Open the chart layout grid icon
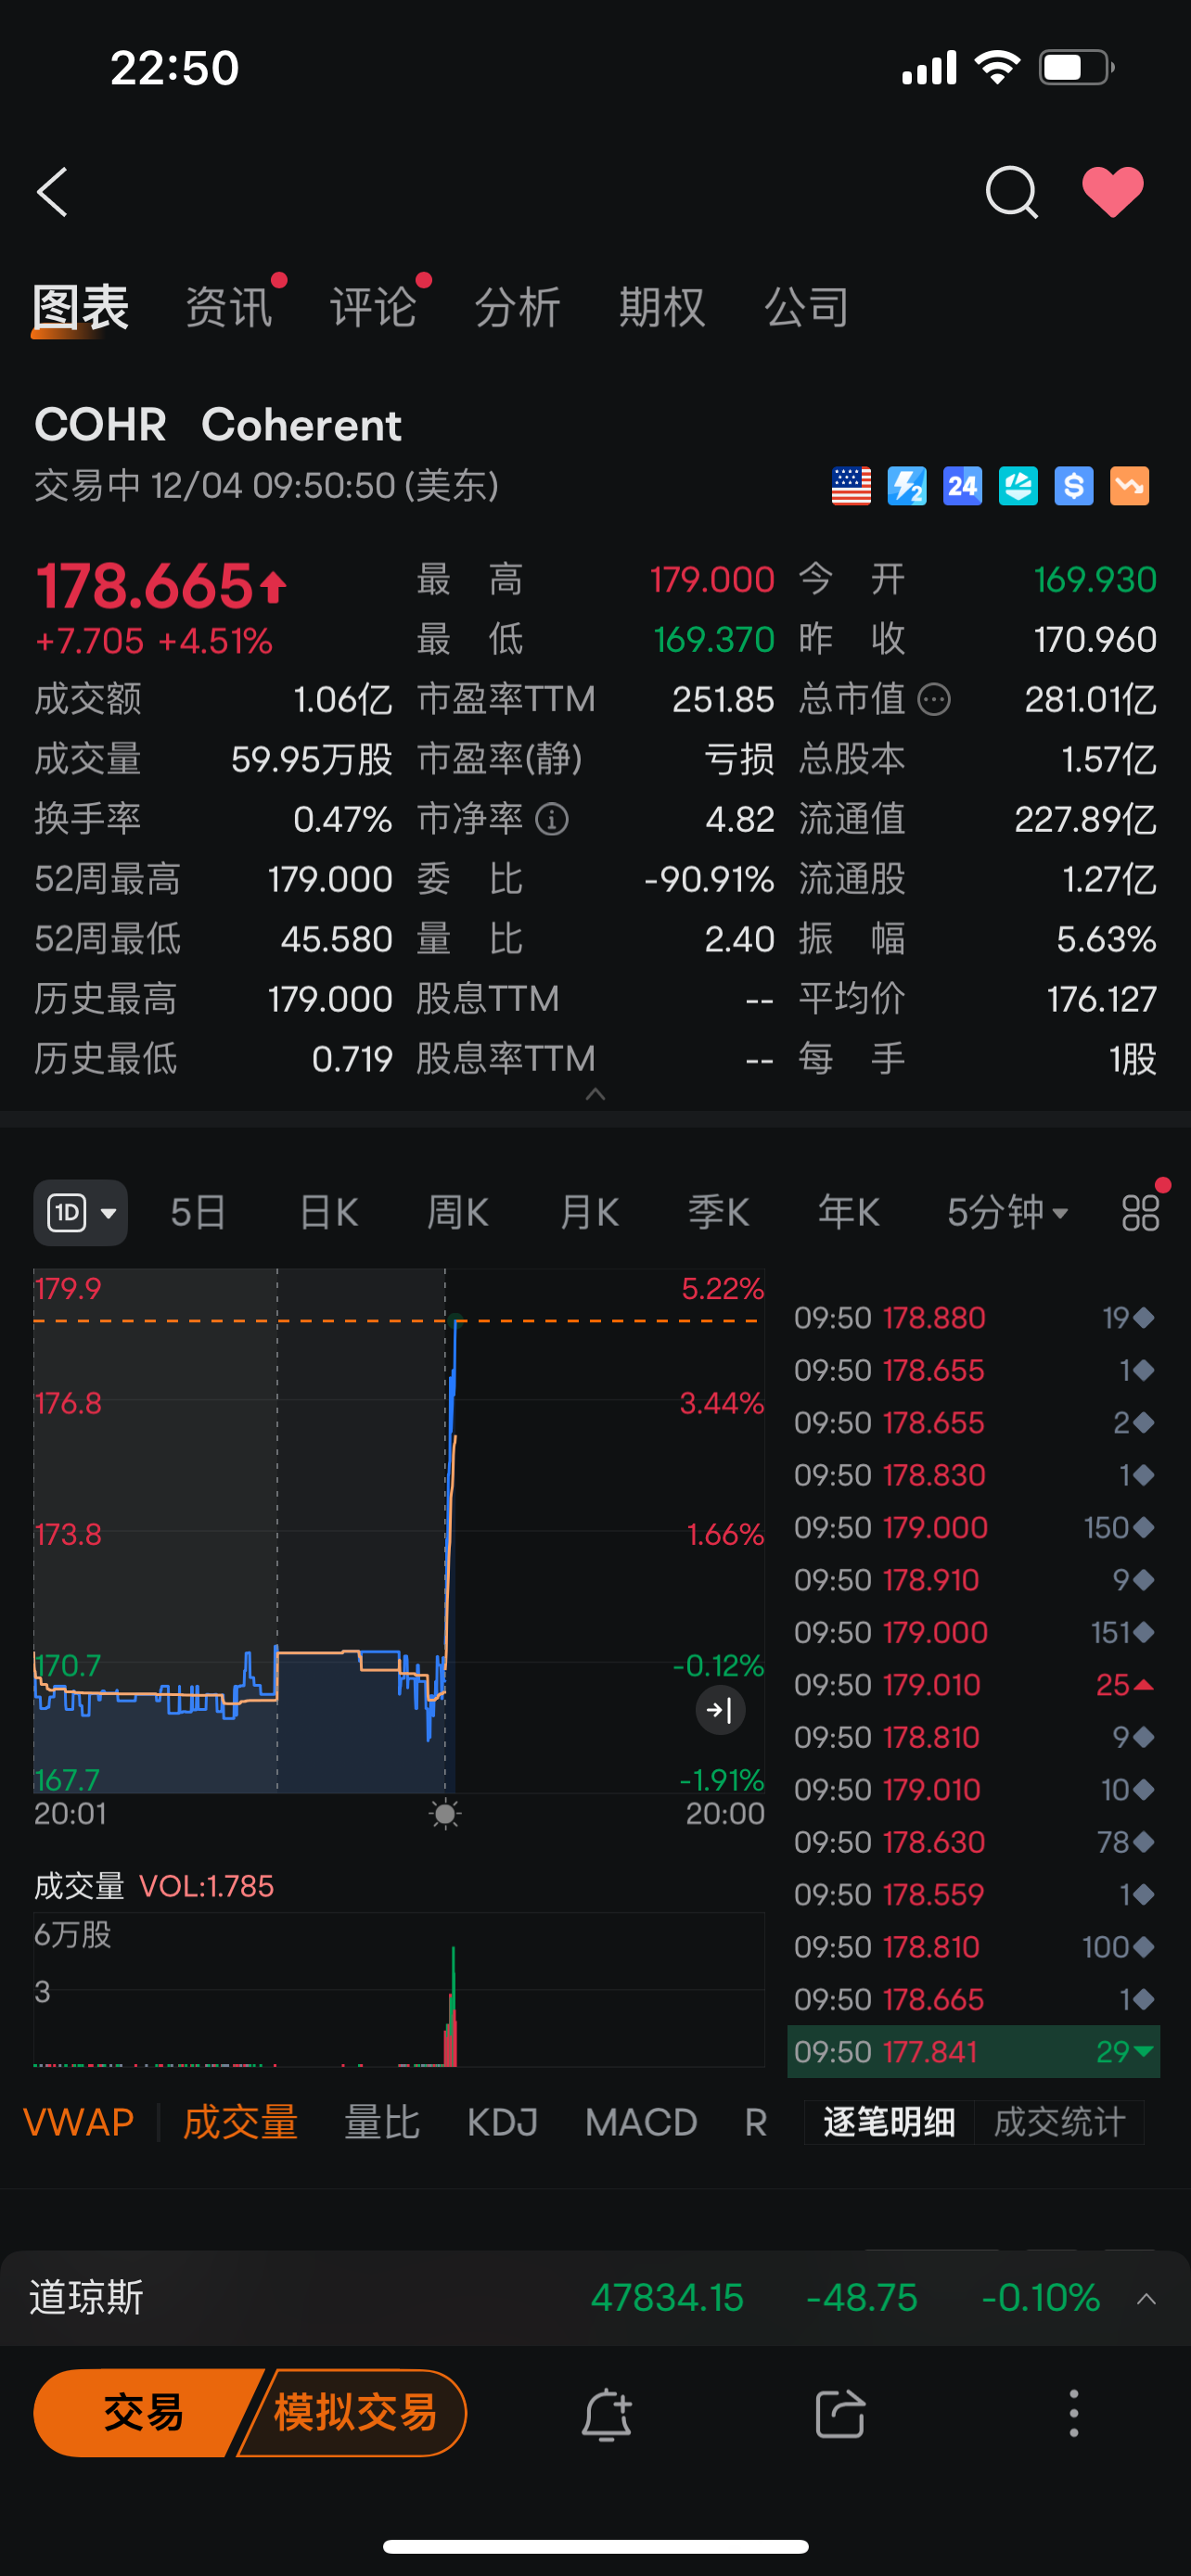 [1140, 1213]
